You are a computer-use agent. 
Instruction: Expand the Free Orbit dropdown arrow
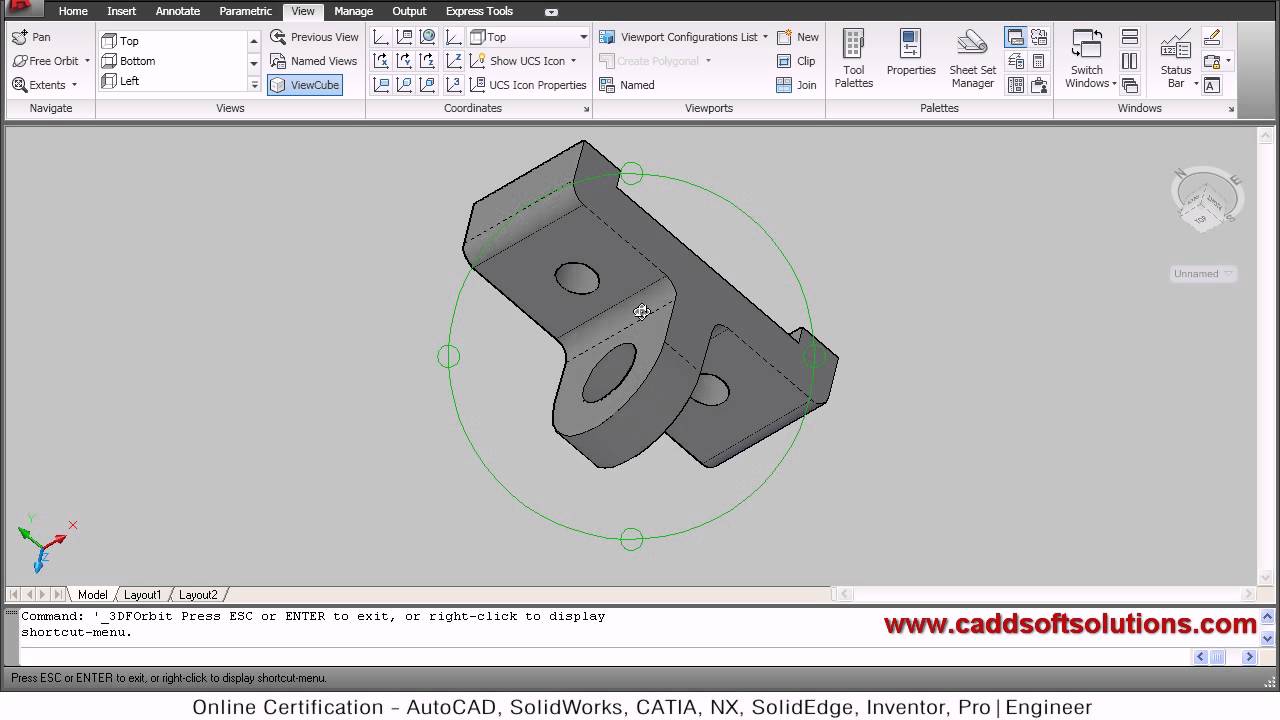[x=87, y=61]
